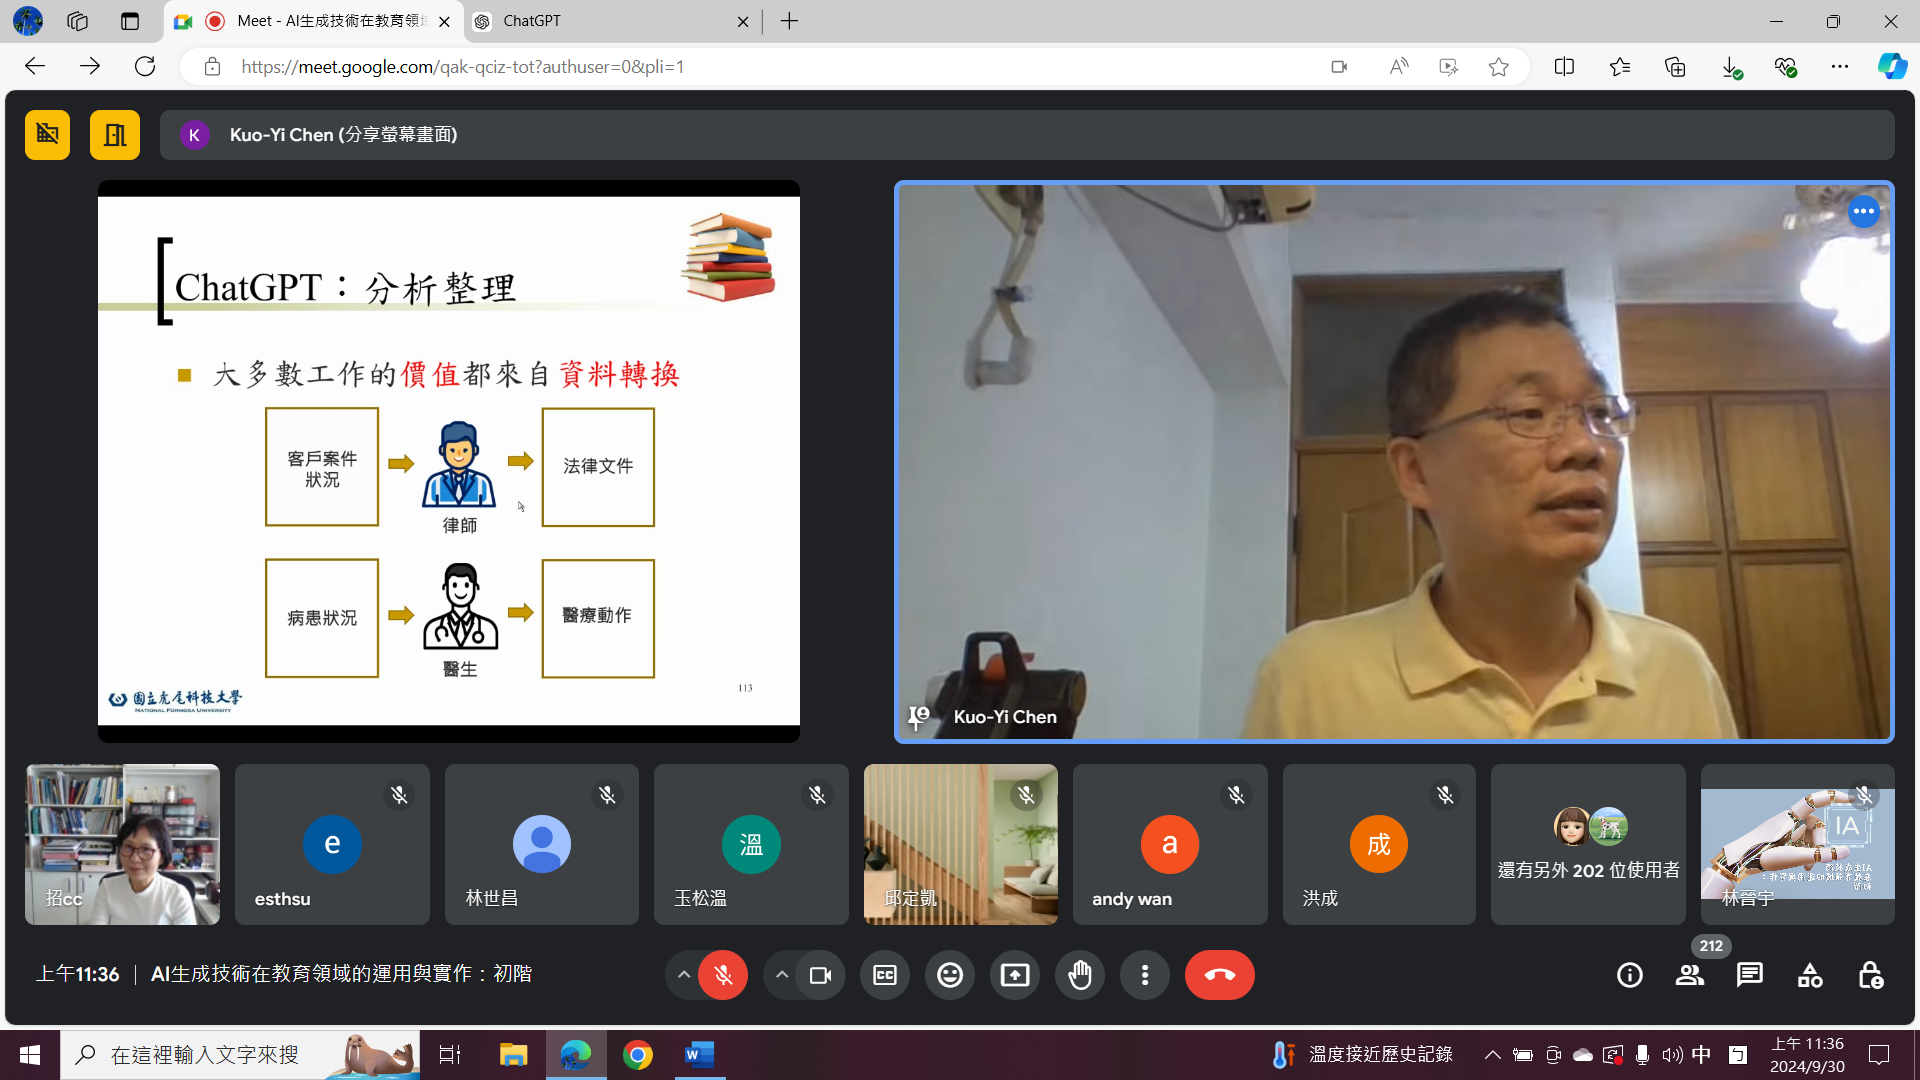The height and width of the screenshot is (1080, 1920).
Task: Open volume control in system tray
Action: 1672,1055
